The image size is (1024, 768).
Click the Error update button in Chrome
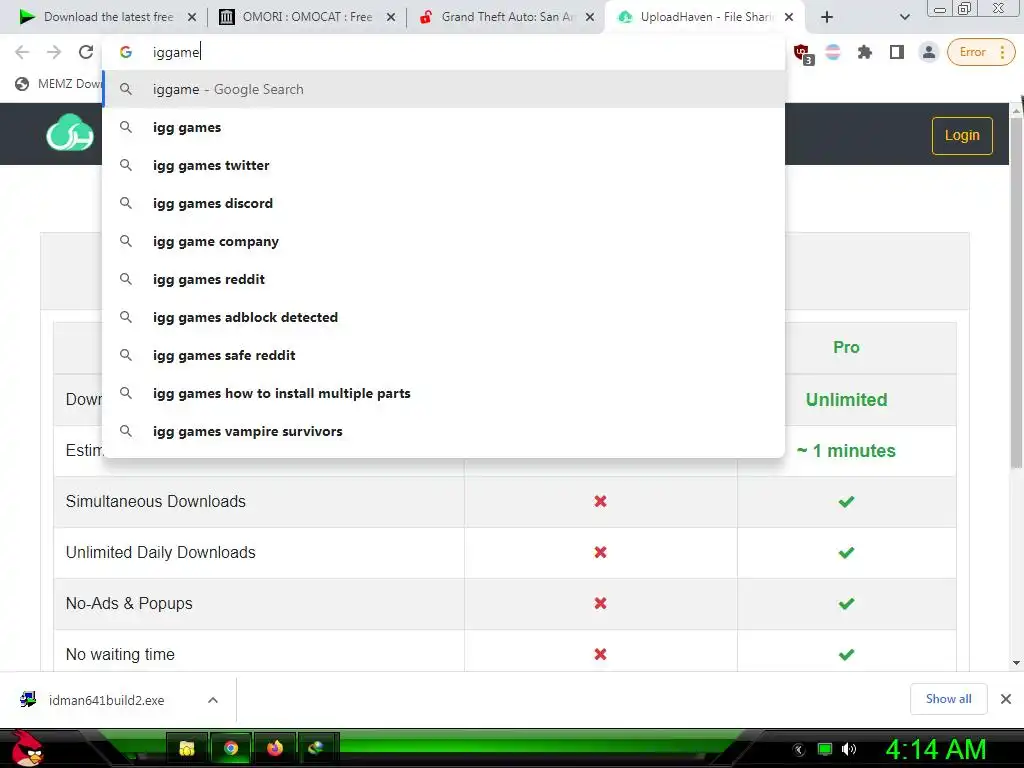[981, 52]
